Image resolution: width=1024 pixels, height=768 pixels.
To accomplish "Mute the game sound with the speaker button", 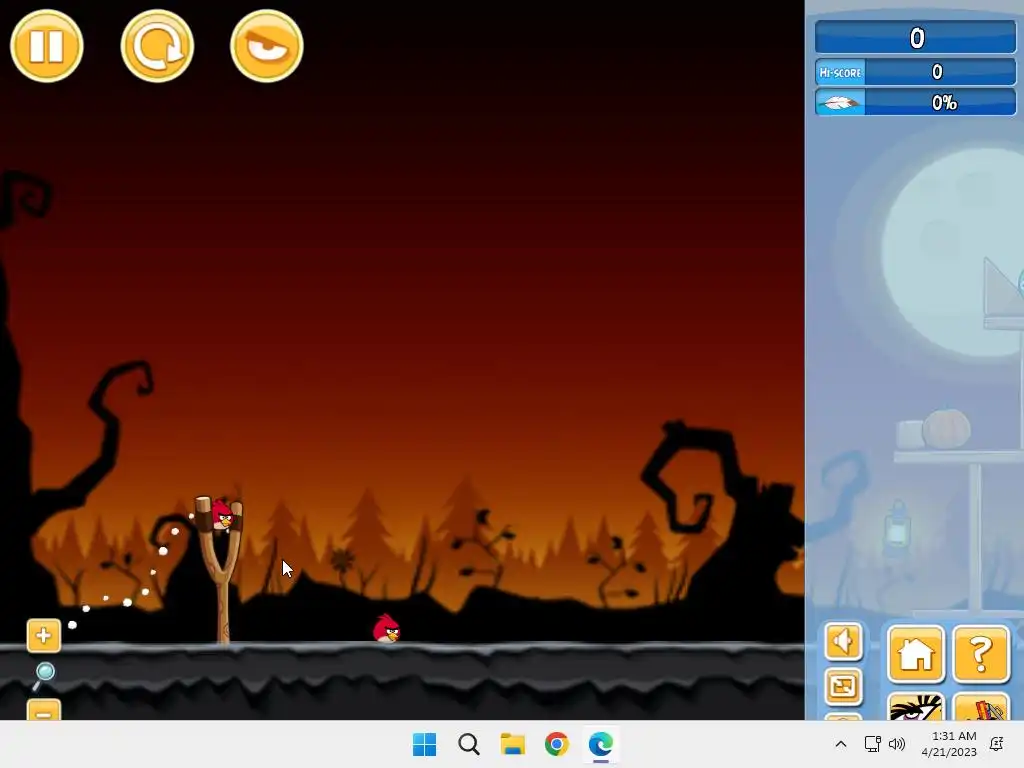I will point(843,641).
